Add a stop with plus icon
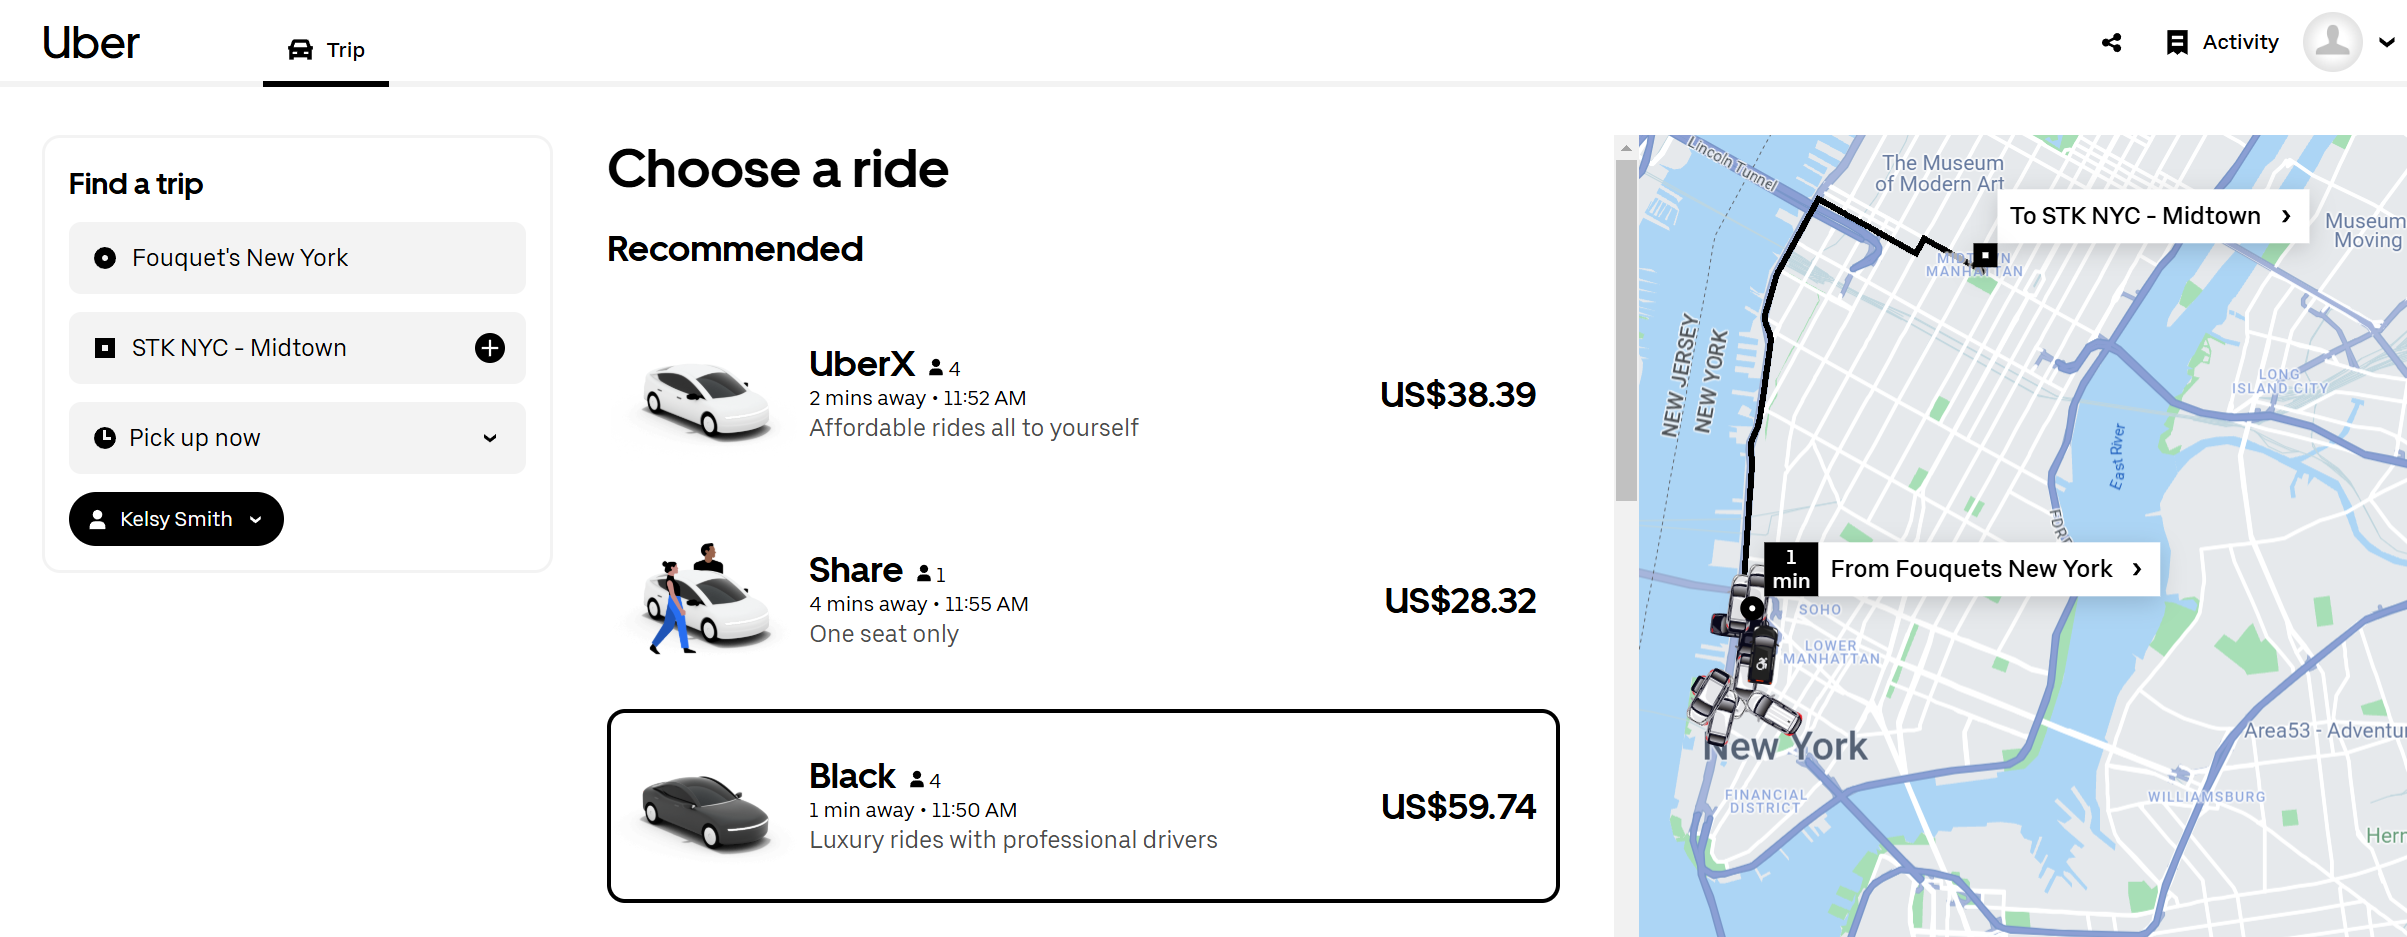The image size is (2407, 937). (489, 348)
